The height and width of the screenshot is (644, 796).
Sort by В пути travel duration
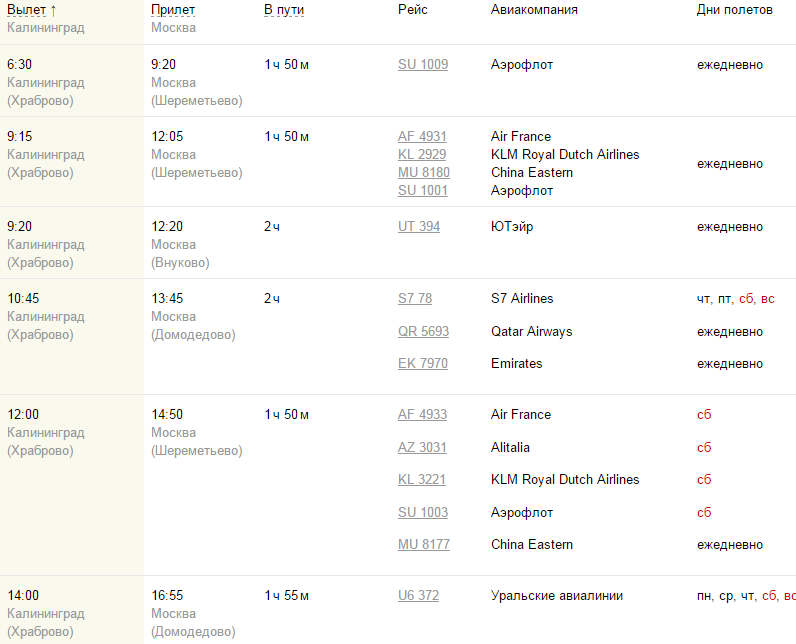coord(284,10)
